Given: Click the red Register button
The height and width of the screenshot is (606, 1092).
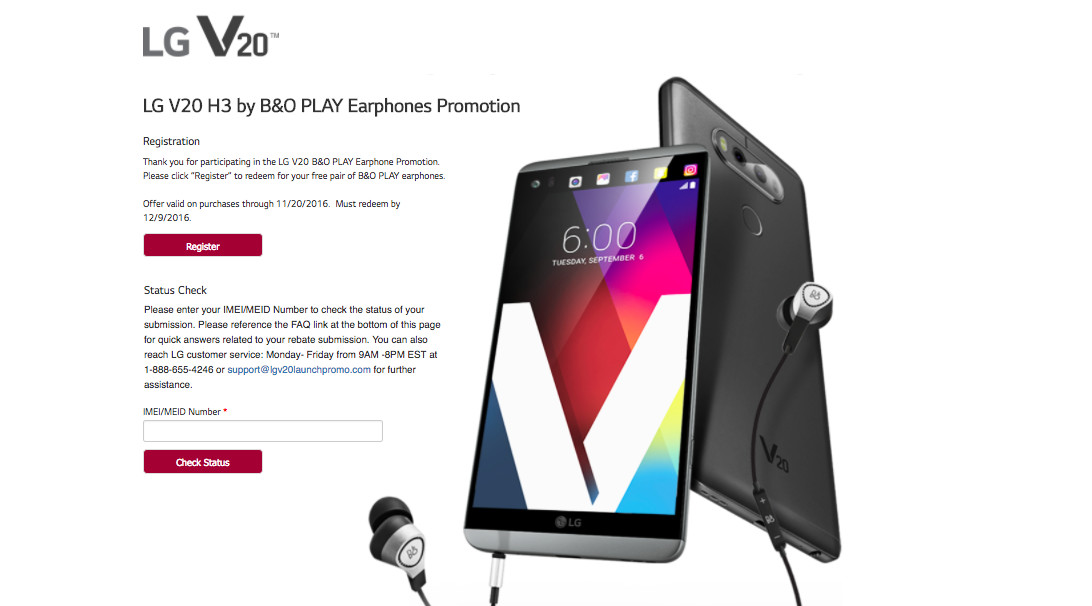Looking at the screenshot, I should coord(203,245).
